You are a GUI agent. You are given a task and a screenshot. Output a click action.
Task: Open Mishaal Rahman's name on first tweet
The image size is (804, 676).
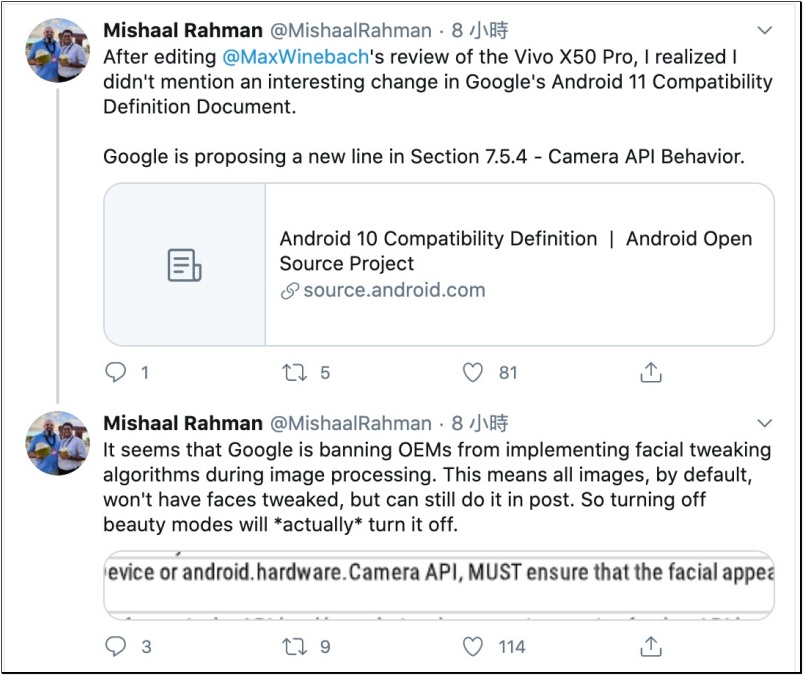click(183, 30)
